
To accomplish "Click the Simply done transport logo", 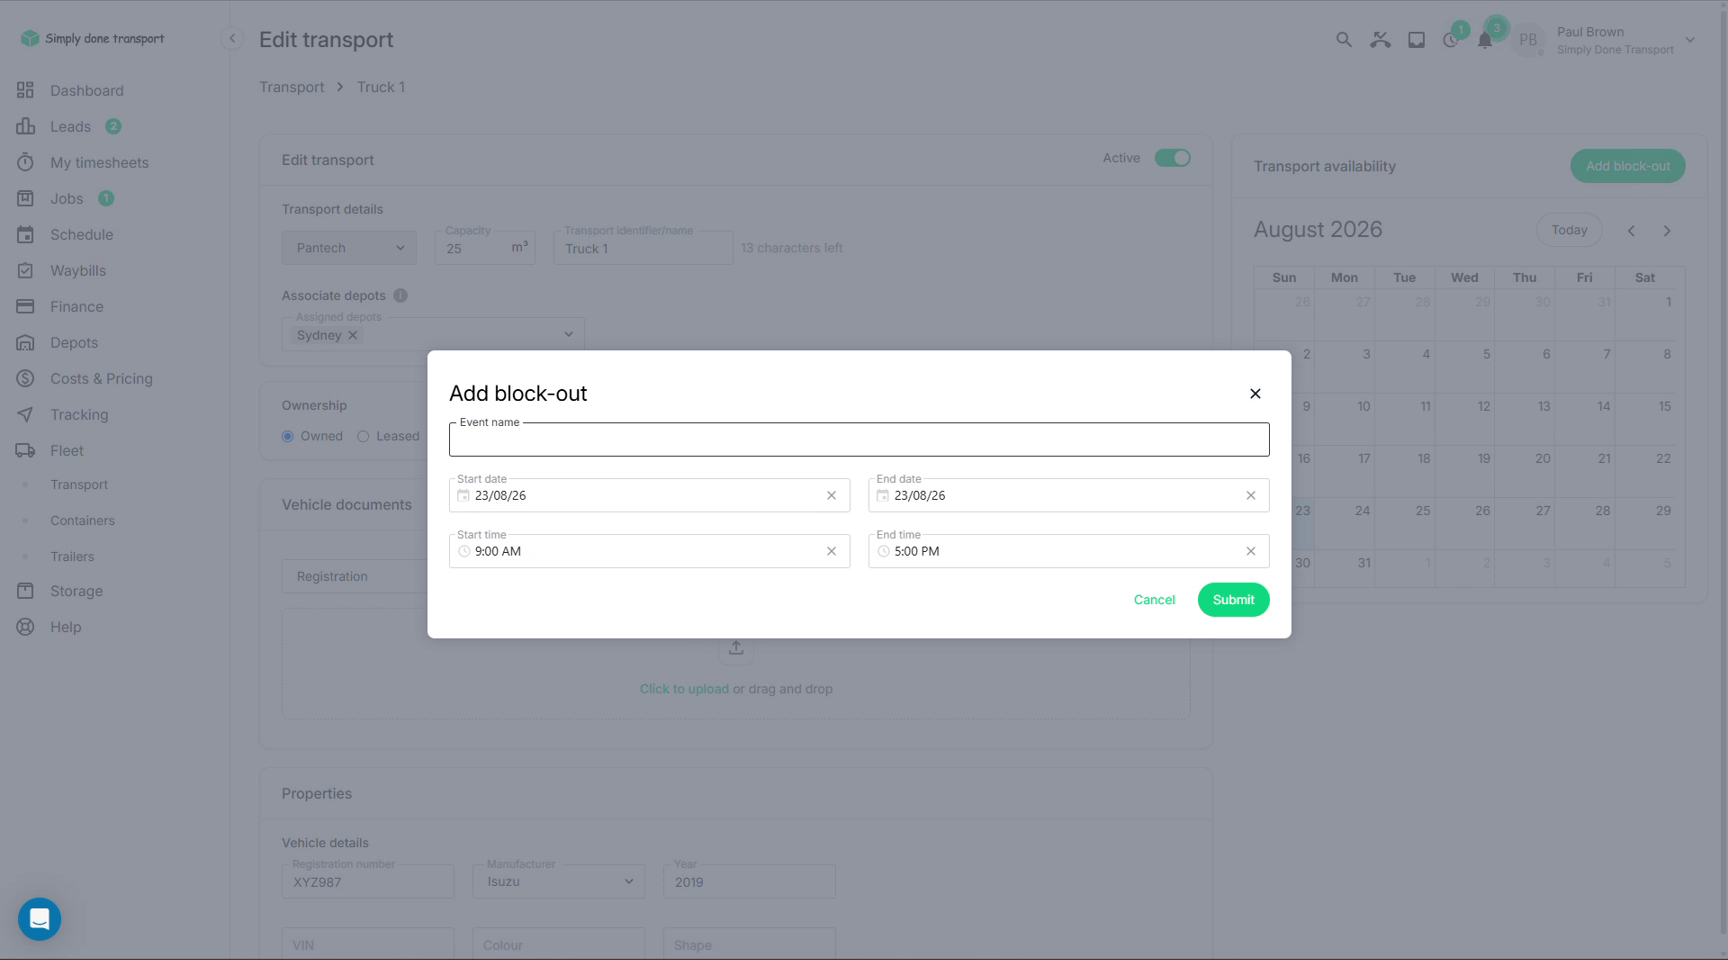I will click(91, 38).
